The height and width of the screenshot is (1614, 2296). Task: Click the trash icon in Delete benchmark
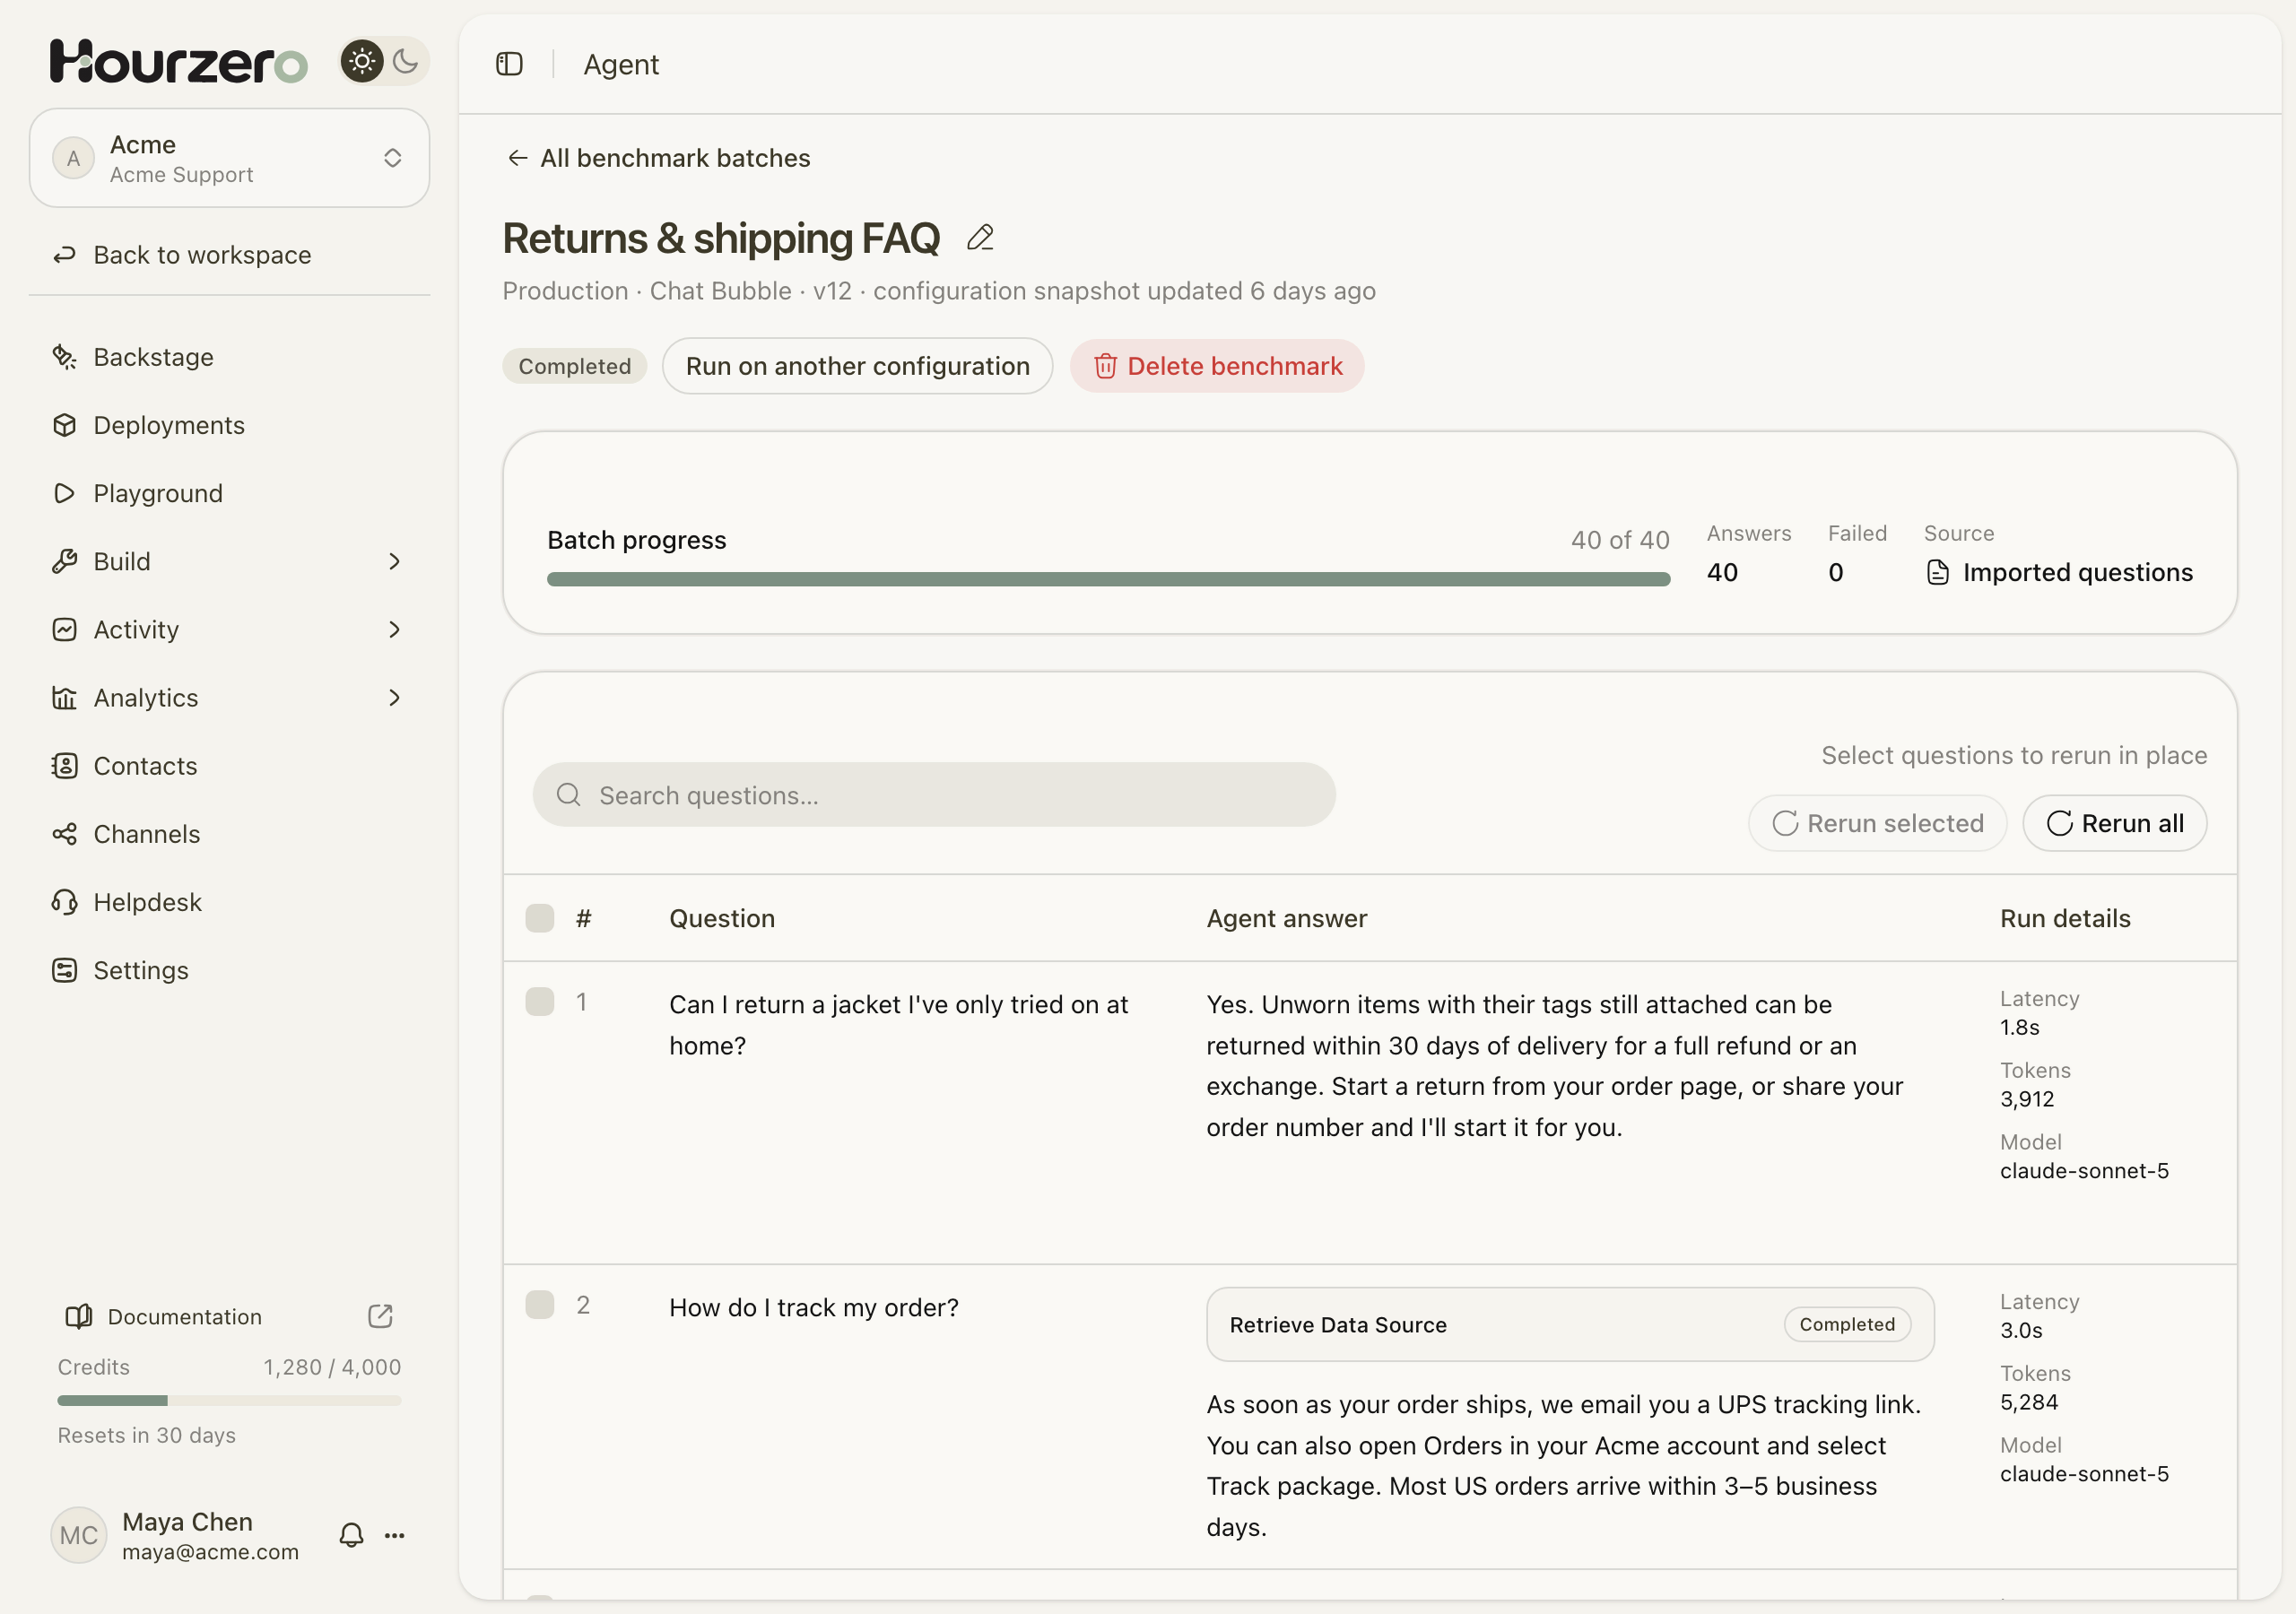click(x=1104, y=366)
